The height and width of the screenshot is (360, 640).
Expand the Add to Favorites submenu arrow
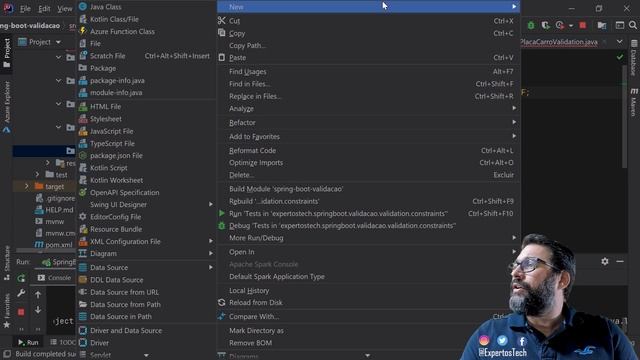pos(514,136)
